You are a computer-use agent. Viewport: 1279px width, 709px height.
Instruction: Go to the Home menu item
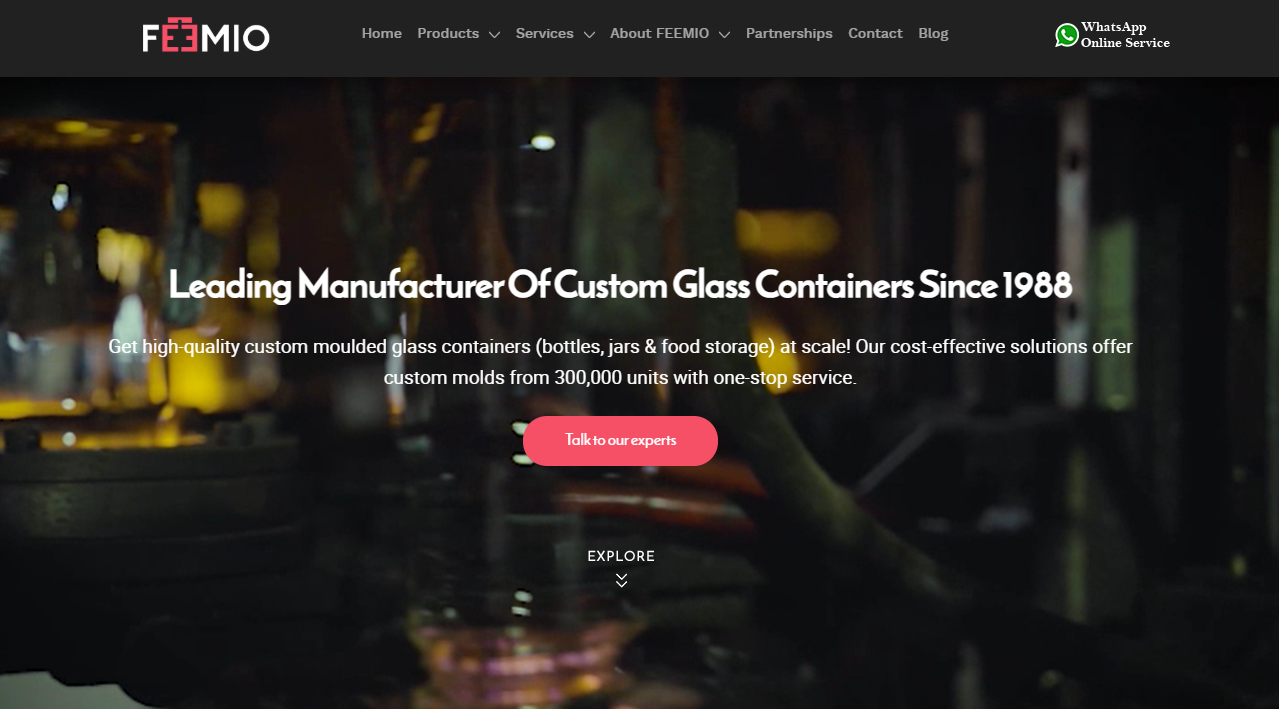382,33
